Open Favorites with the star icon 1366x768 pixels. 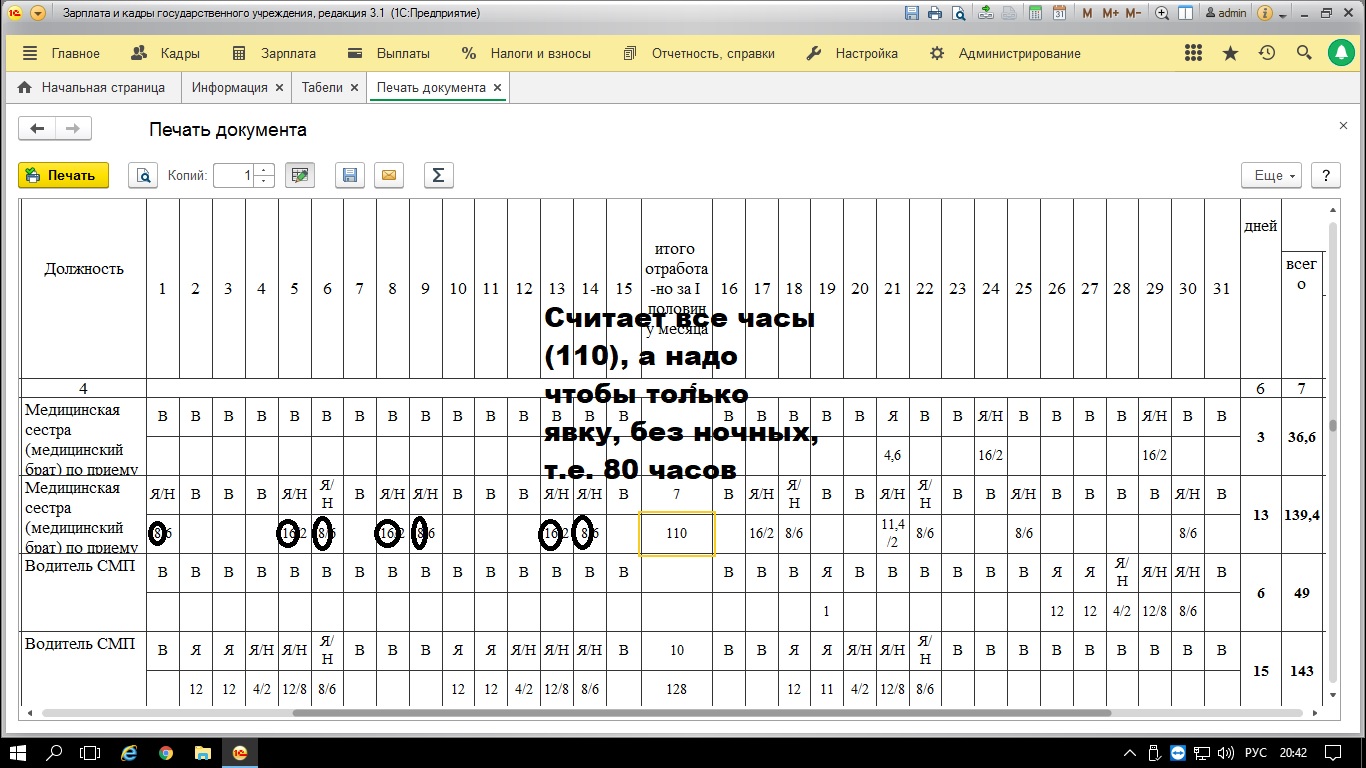pyautogui.click(x=1230, y=53)
